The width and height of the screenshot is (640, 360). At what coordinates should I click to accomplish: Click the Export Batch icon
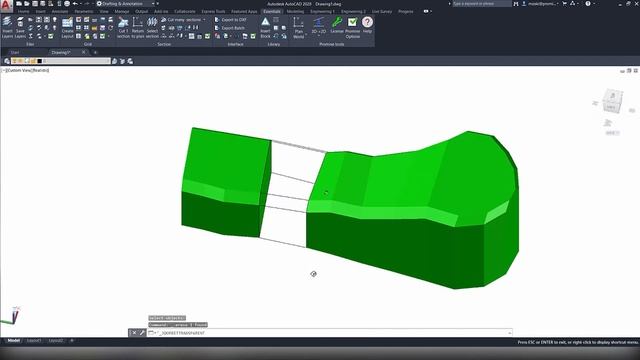tap(217, 28)
